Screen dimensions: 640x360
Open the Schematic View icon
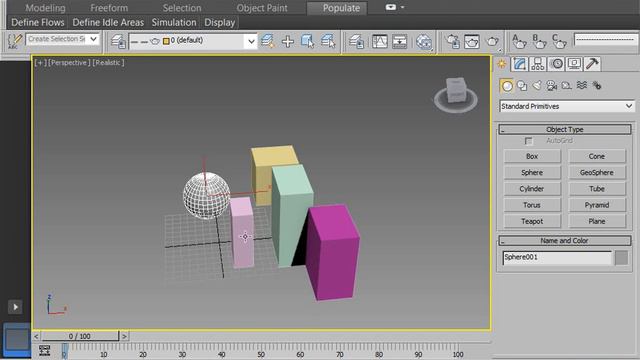point(400,41)
